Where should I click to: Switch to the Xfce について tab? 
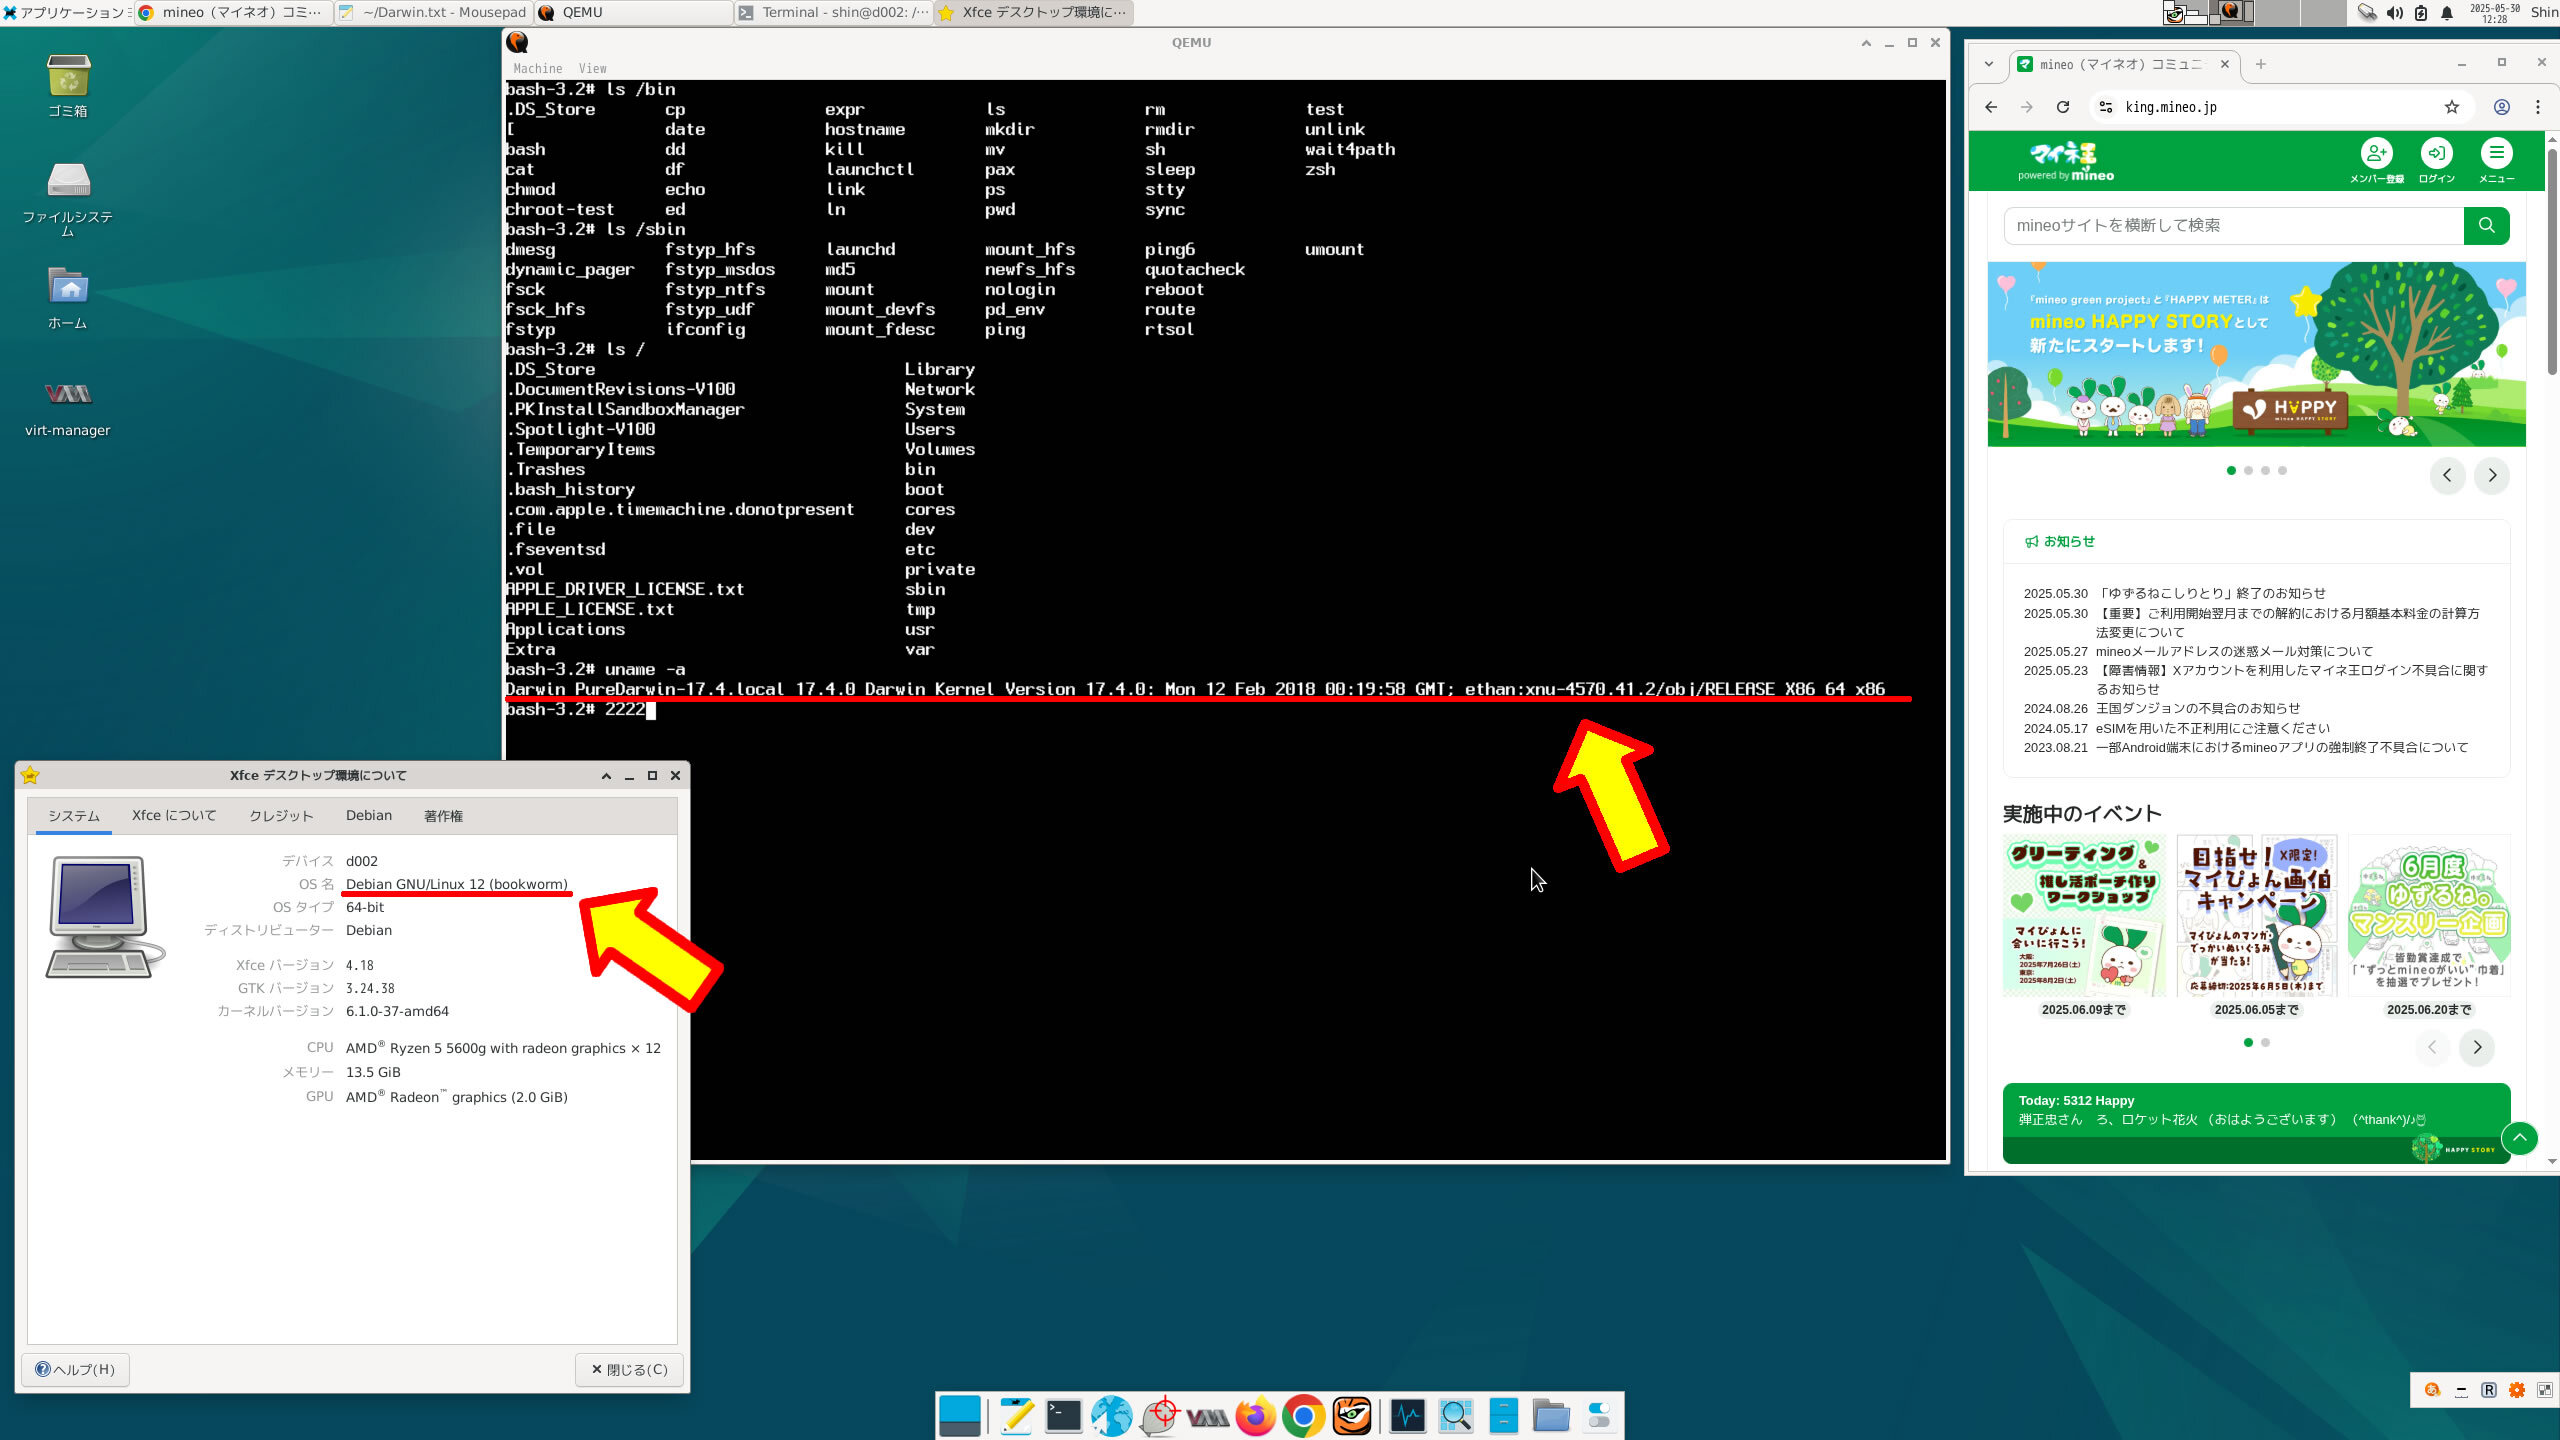[x=174, y=815]
